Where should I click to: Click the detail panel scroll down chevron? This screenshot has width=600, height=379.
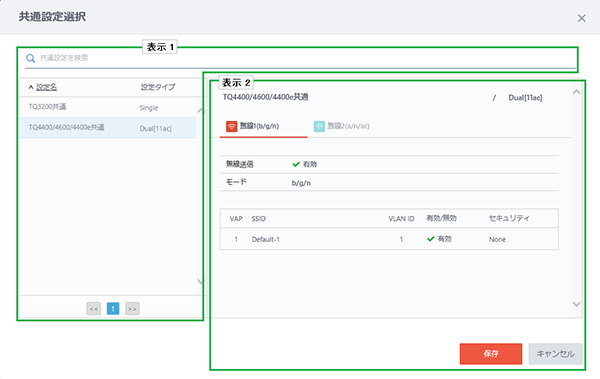point(576,304)
